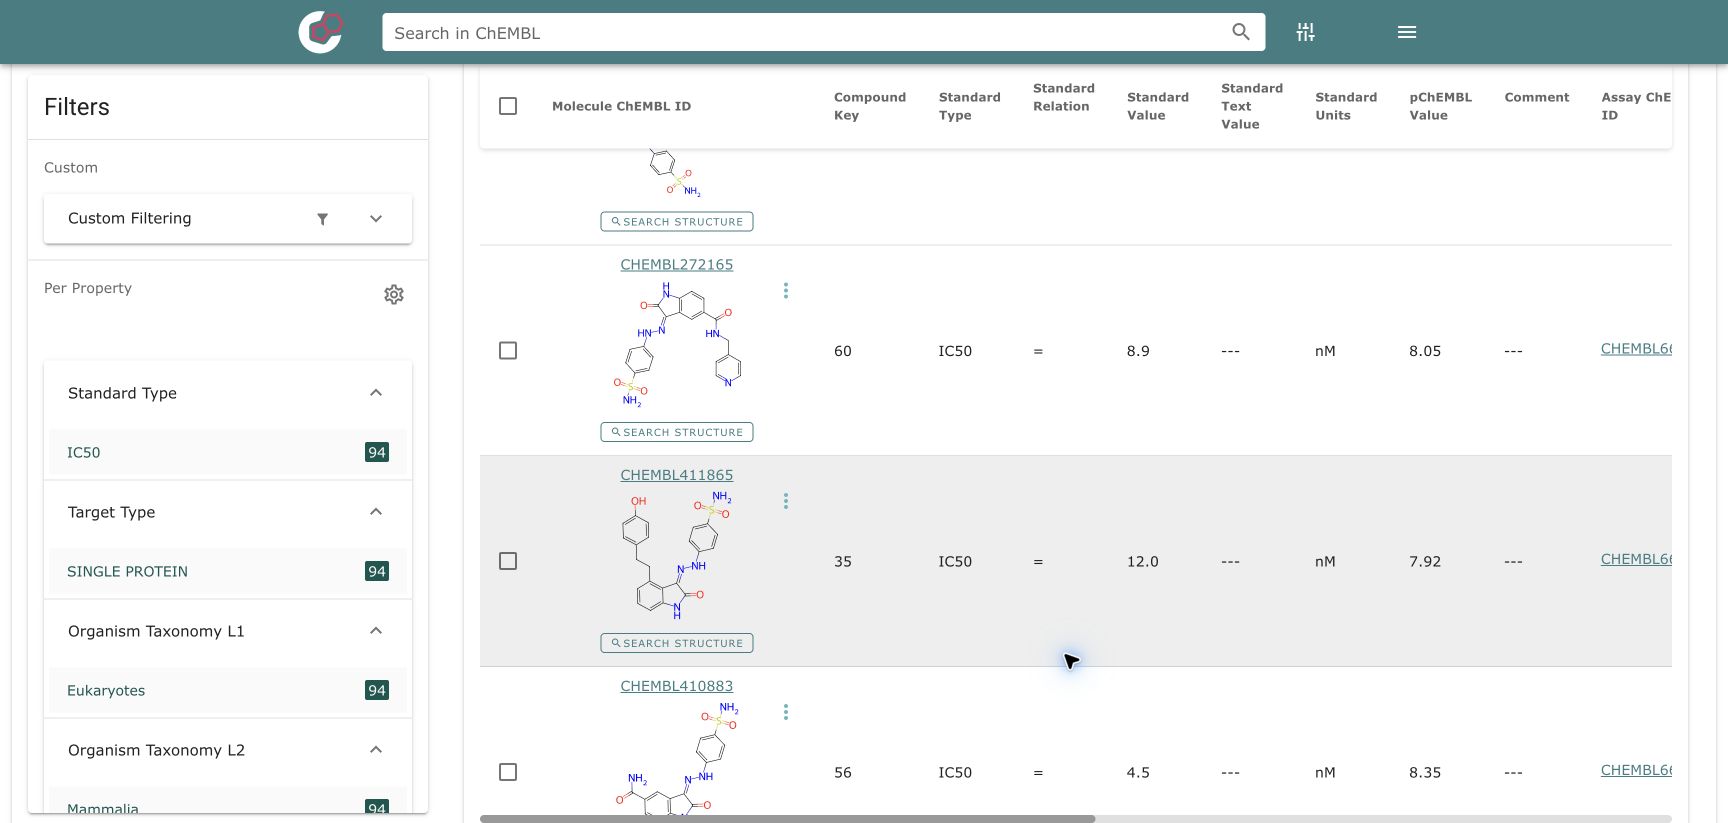Open Per Property settings gear
Image resolution: width=1728 pixels, height=823 pixels.
click(x=394, y=294)
